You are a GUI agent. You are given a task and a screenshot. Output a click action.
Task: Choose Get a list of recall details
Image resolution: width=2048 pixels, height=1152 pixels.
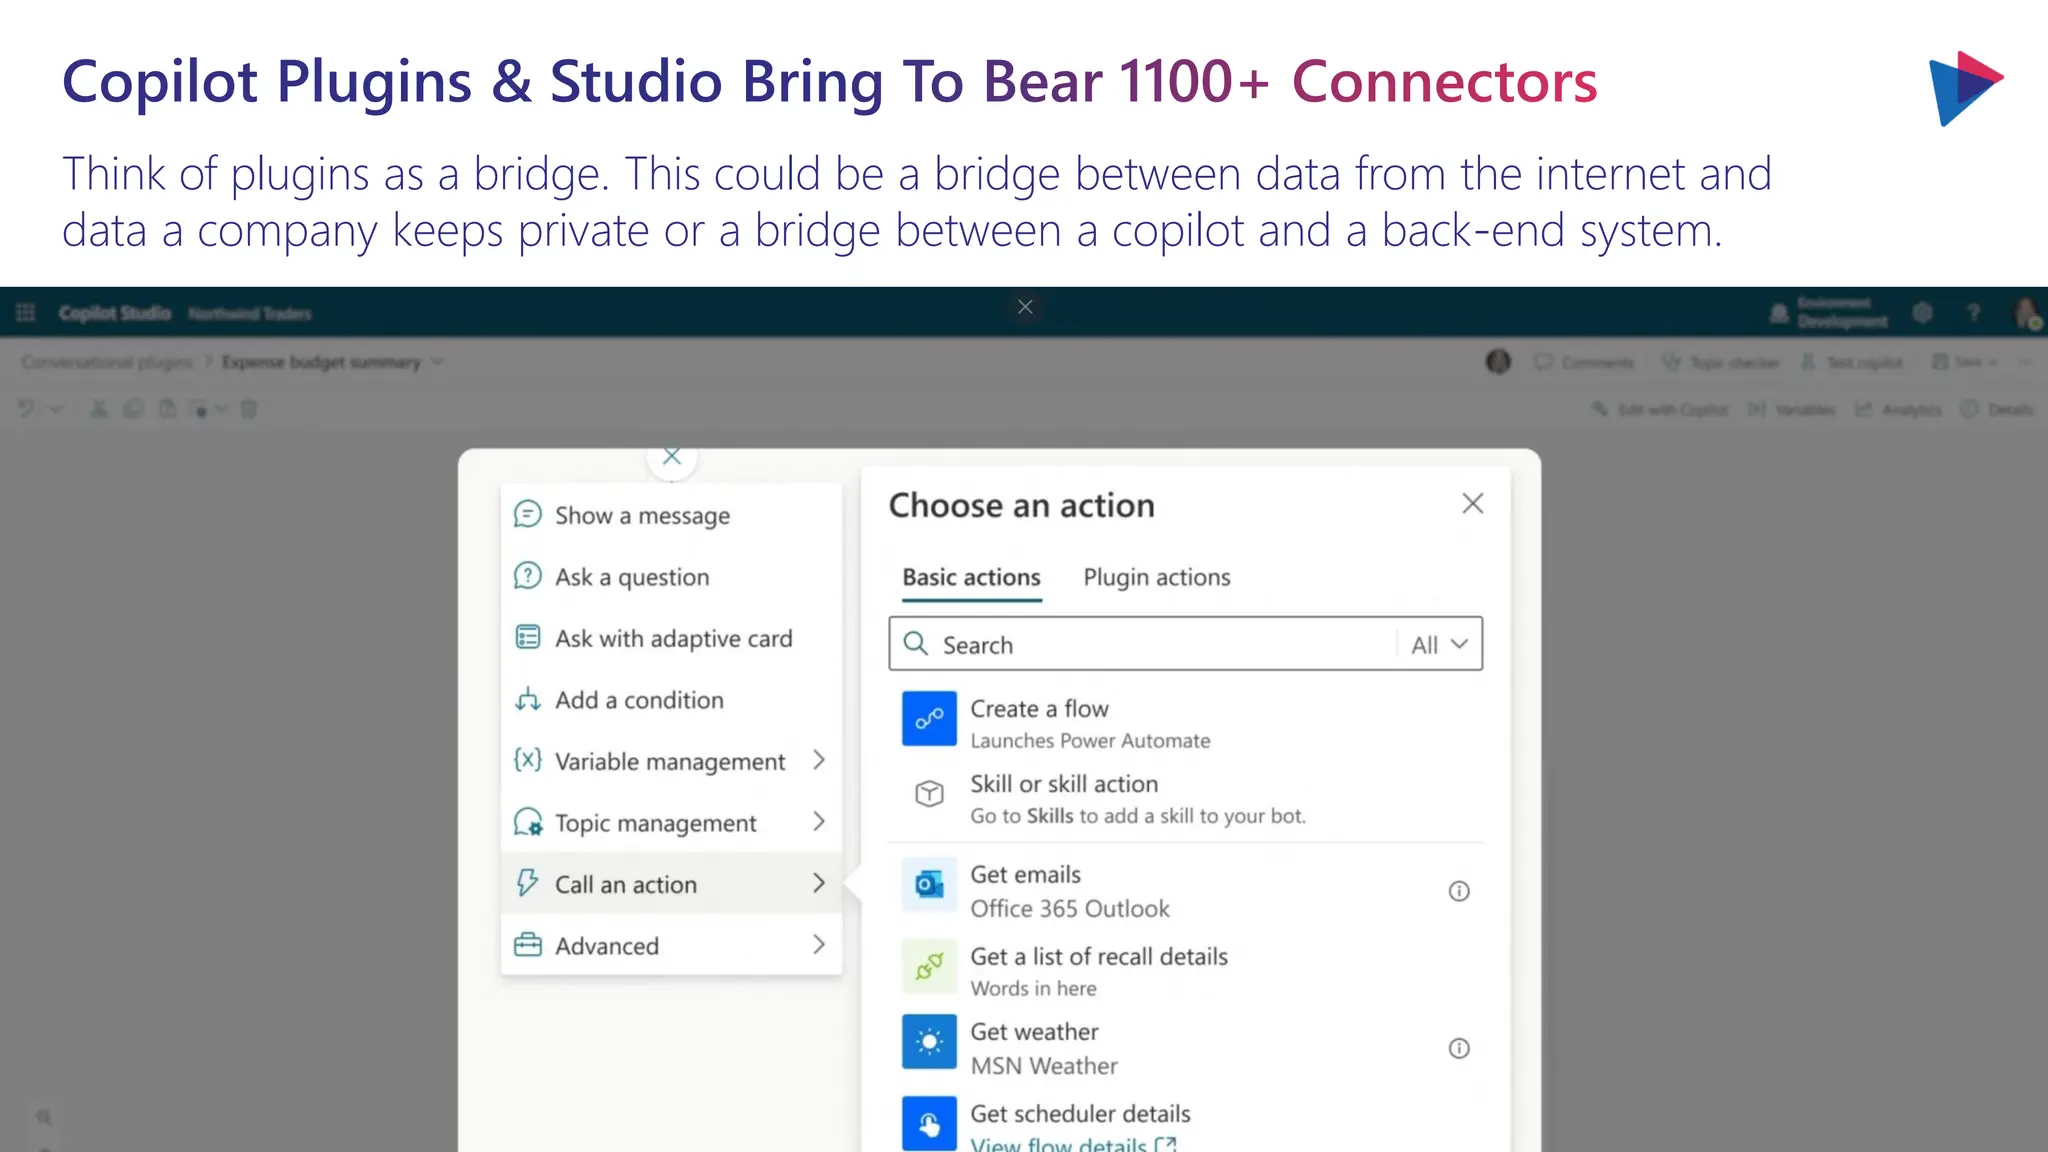[1186, 971]
